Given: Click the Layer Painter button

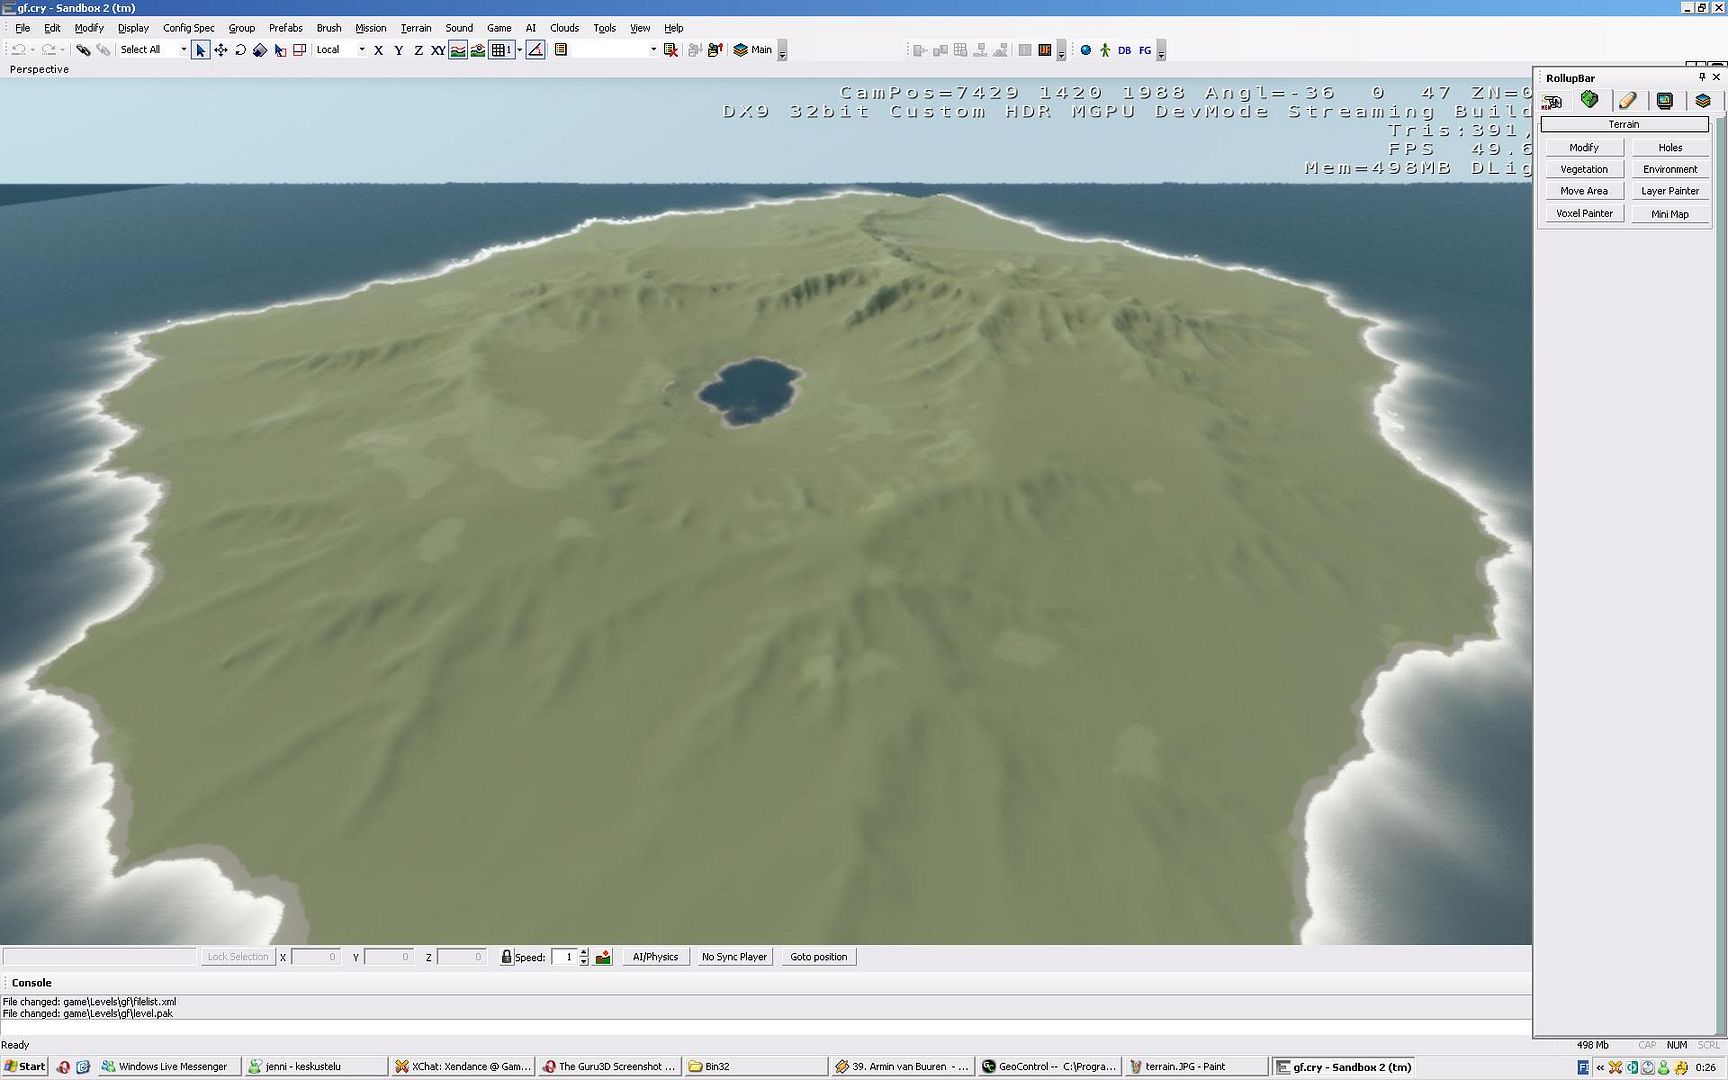Looking at the screenshot, I should tap(1669, 191).
